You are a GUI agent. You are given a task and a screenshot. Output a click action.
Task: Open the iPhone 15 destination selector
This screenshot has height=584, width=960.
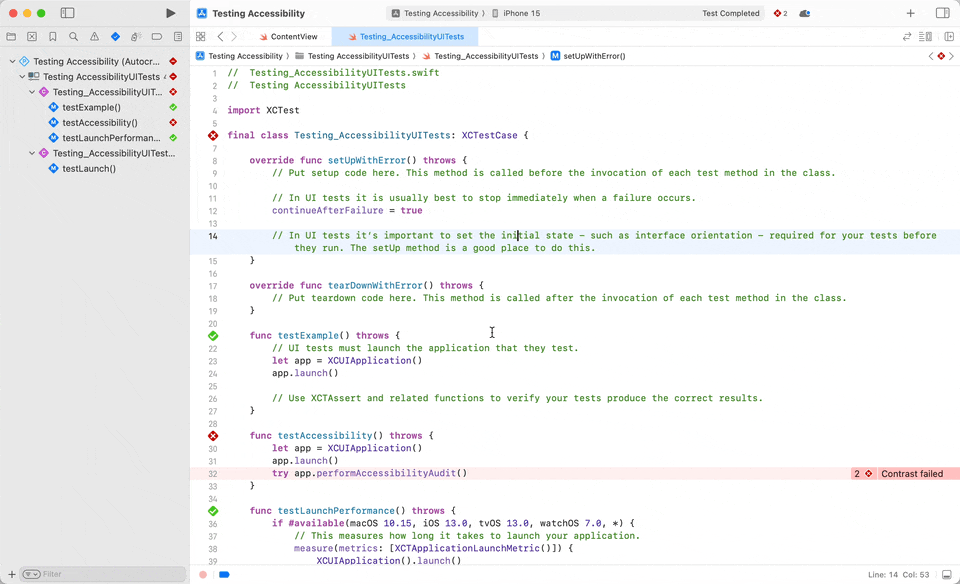tap(521, 13)
